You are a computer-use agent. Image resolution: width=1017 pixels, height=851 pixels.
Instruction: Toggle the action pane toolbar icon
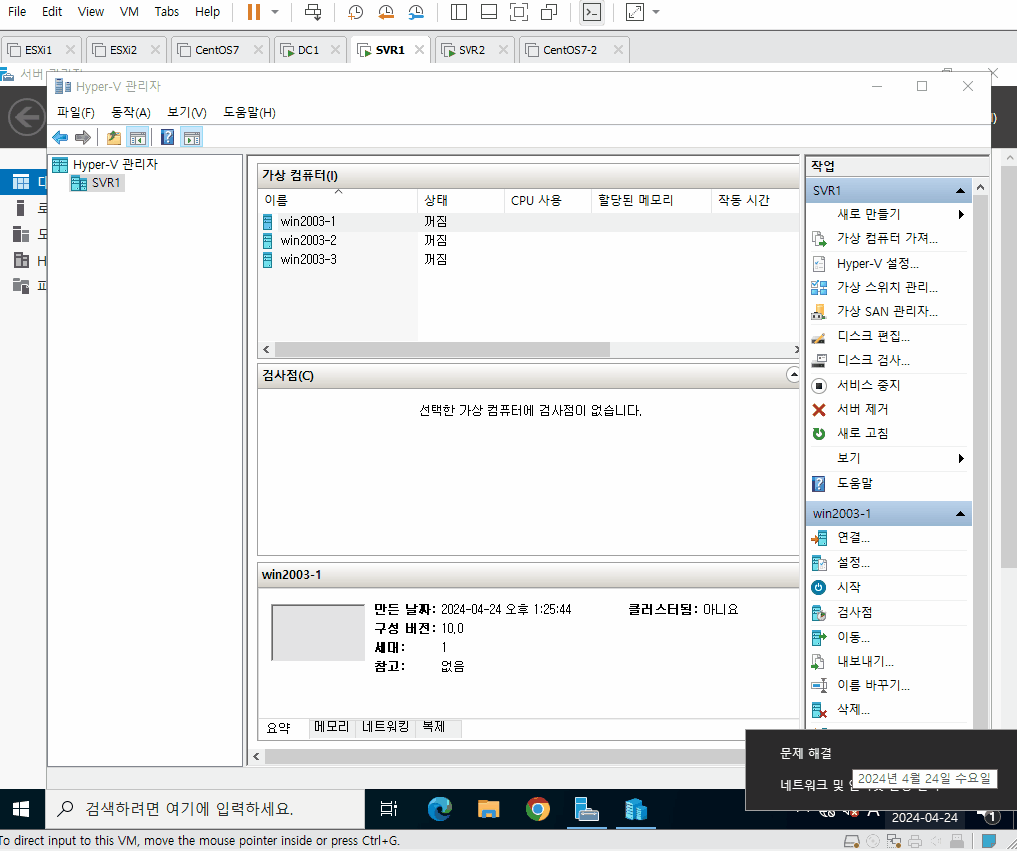point(192,138)
